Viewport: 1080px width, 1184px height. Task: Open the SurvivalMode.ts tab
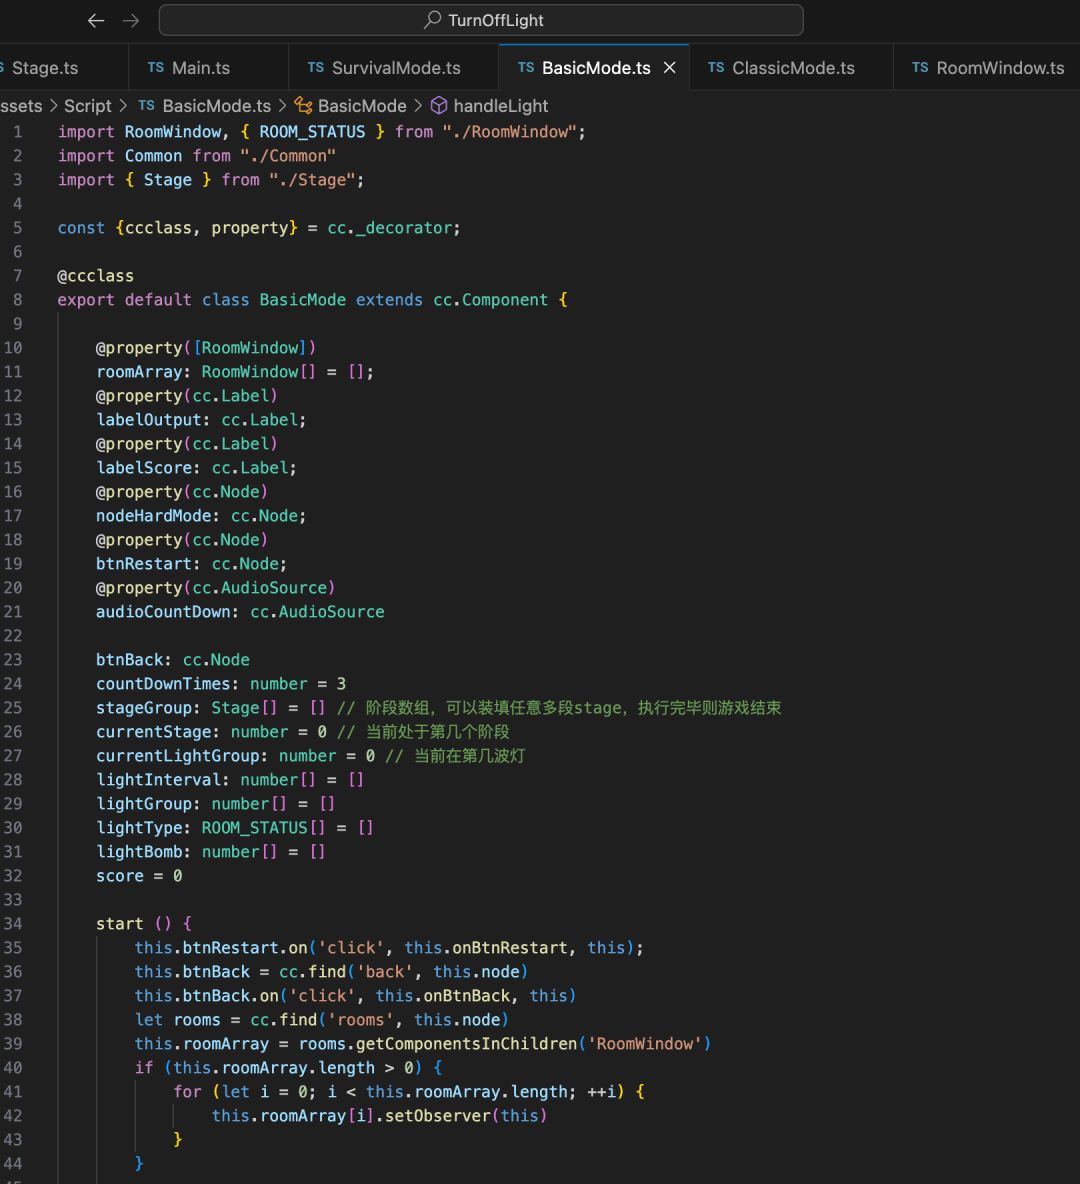coord(396,68)
